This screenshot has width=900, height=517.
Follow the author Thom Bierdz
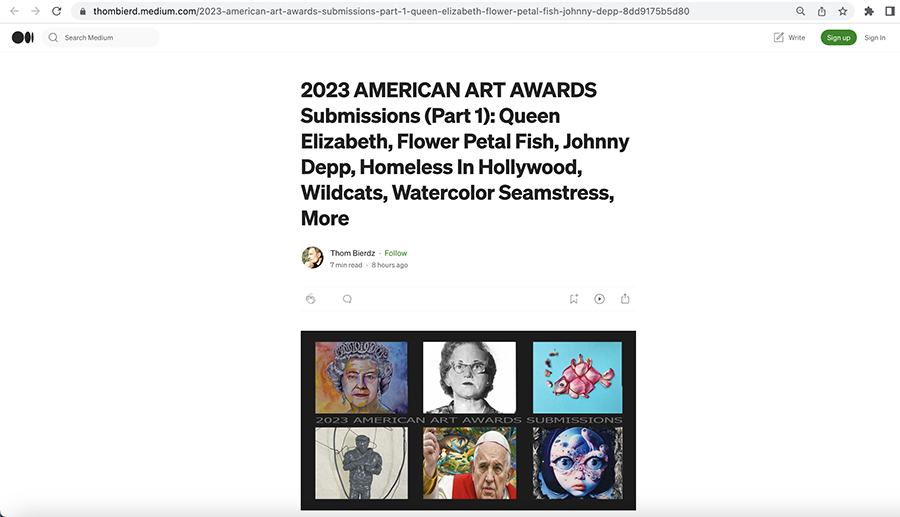tap(395, 253)
